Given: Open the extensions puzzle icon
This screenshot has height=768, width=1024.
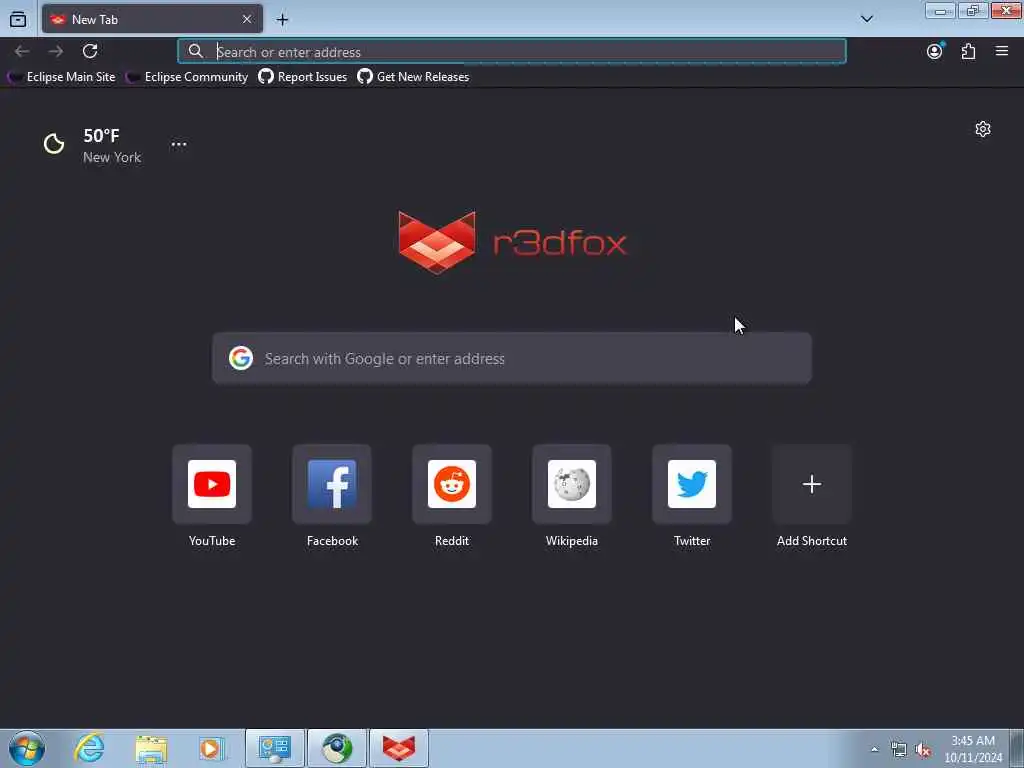Looking at the screenshot, I should point(968,51).
